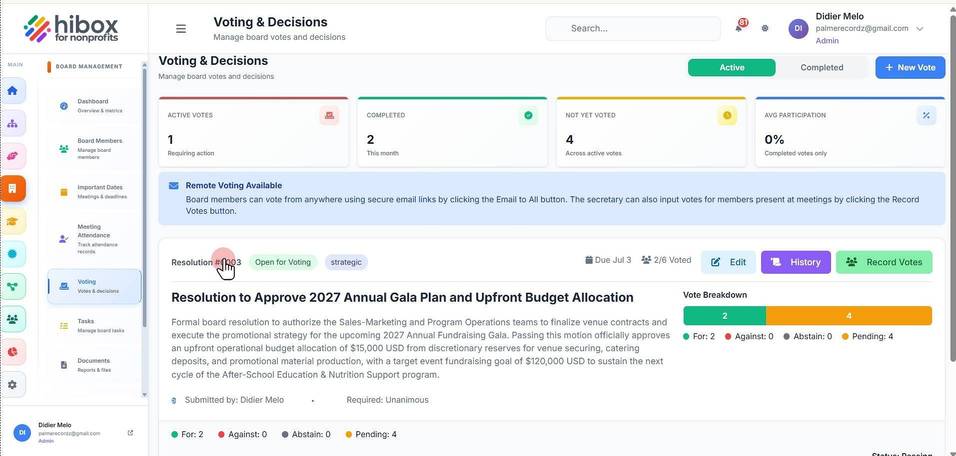Select the home icon in left rail
The width and height of the screenshot is (956, 456).
(x=12, y=91)
